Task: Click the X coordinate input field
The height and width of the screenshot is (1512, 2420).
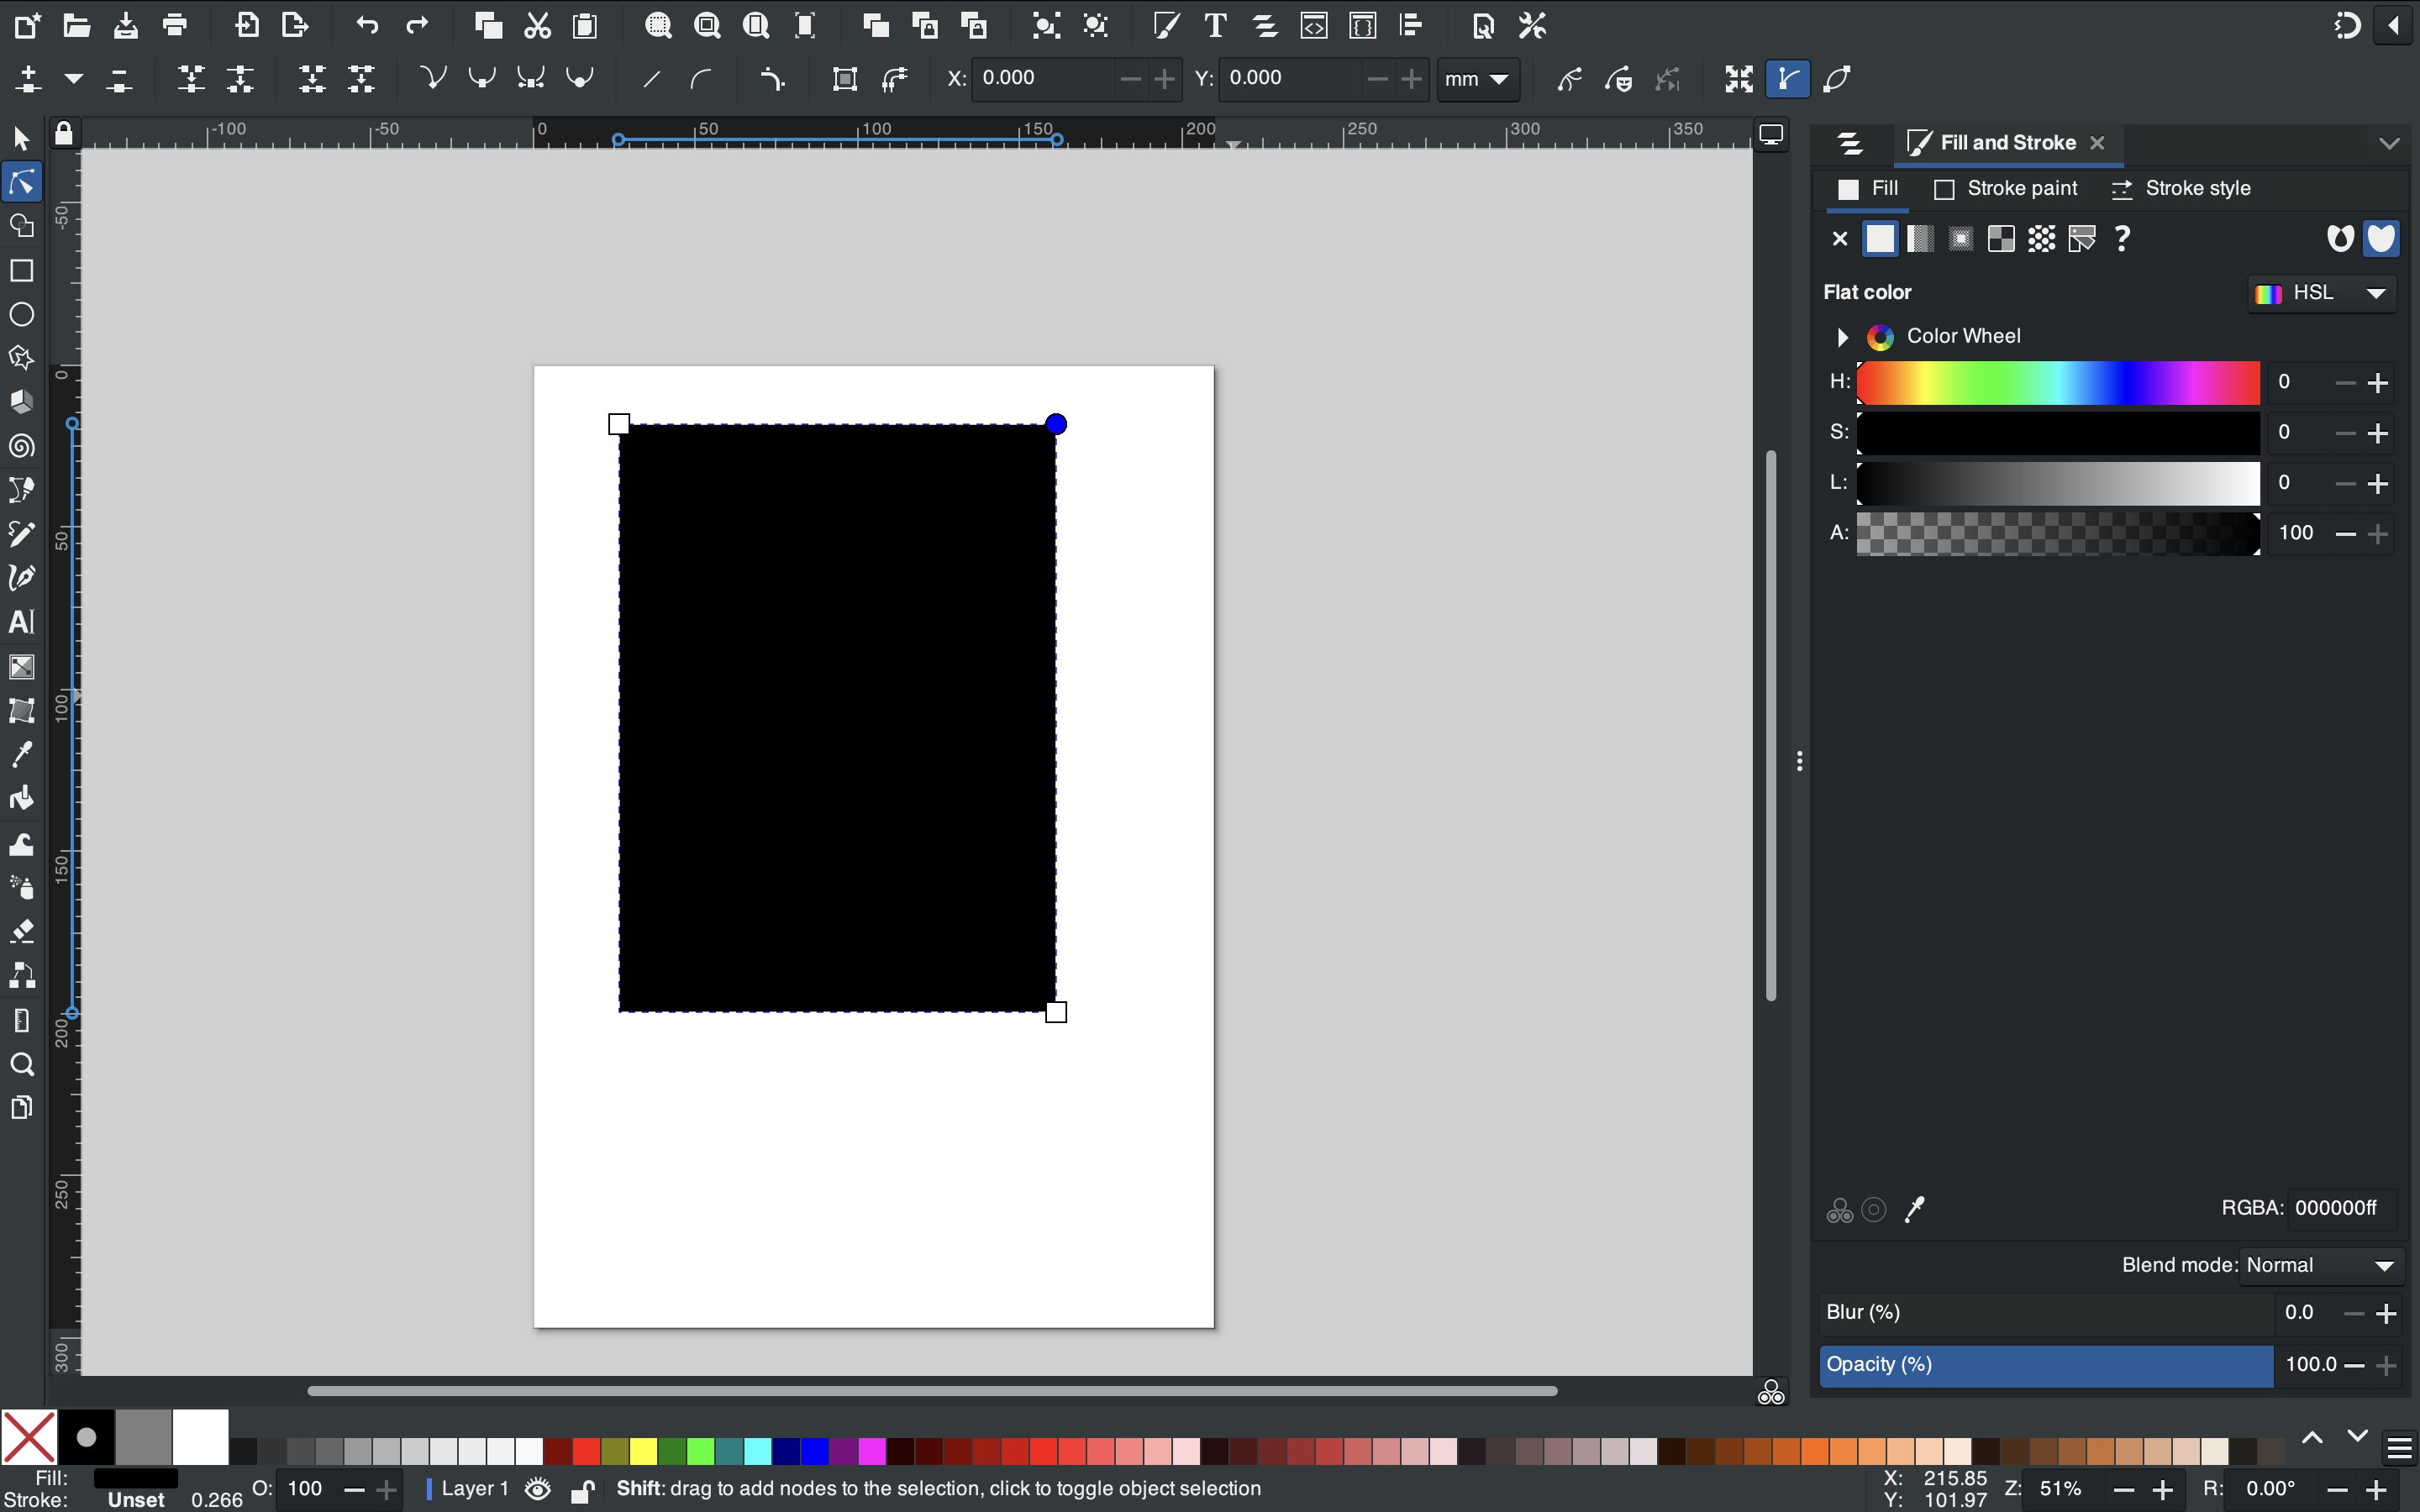Action: click(1043, 79)
